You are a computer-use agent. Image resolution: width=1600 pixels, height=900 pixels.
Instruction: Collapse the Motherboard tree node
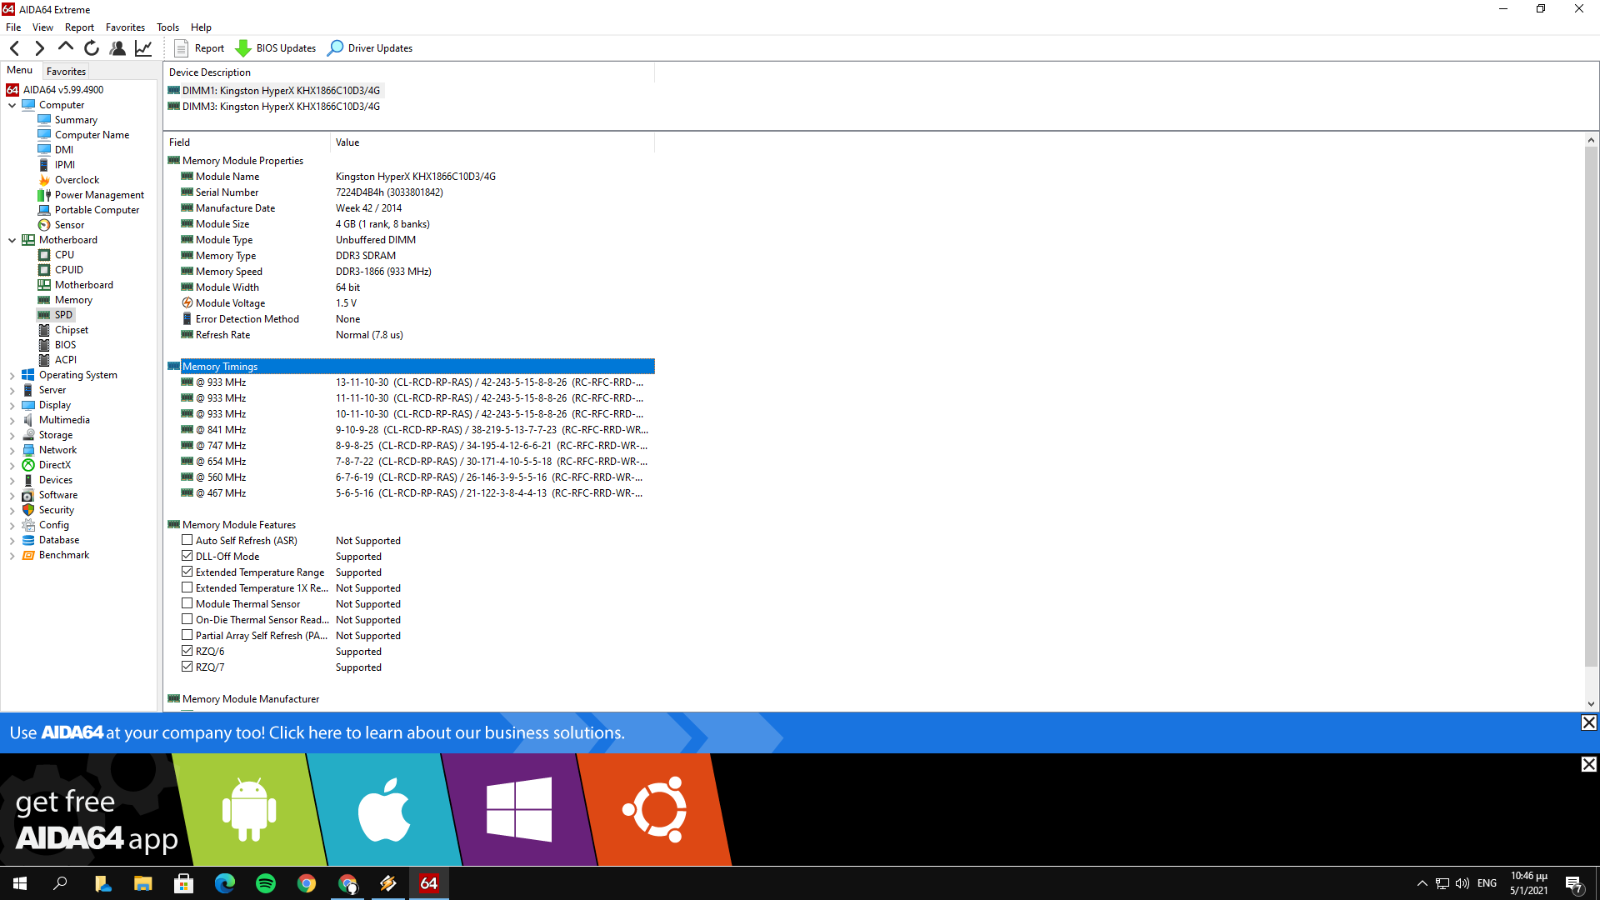pyautogui.click(x=12, y=240)
